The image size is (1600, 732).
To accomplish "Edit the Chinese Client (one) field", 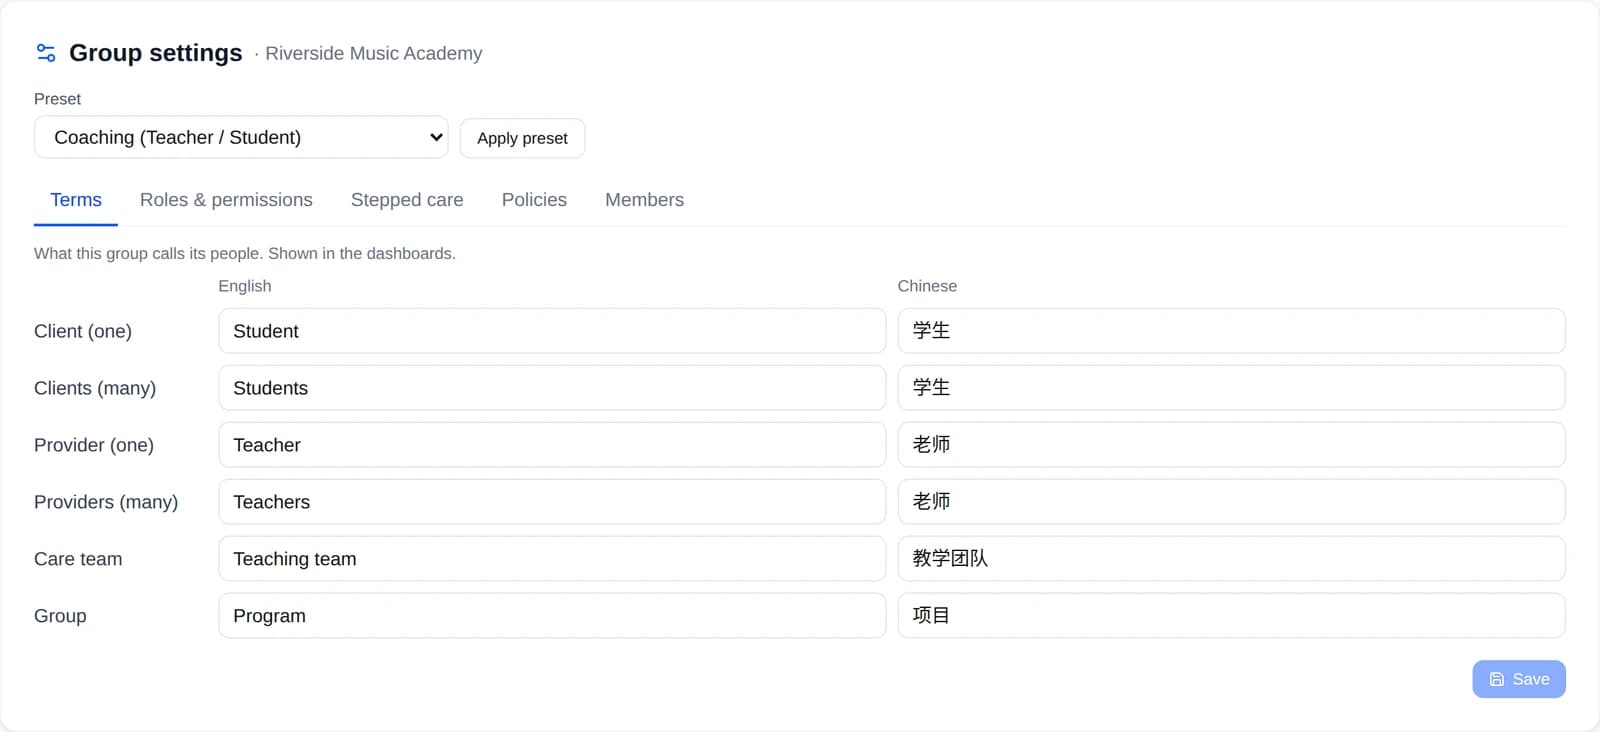I will pyautogui.click(x=1231, y=331).
